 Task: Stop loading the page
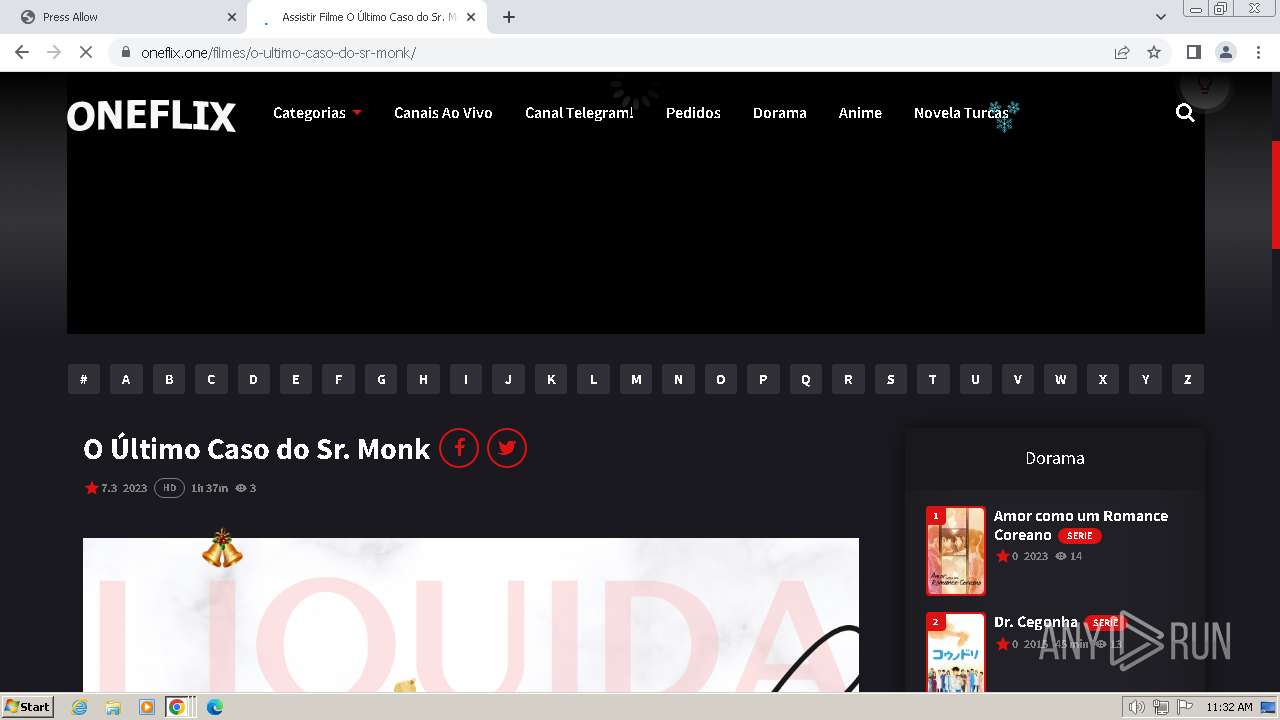click(x=86, y=52)
